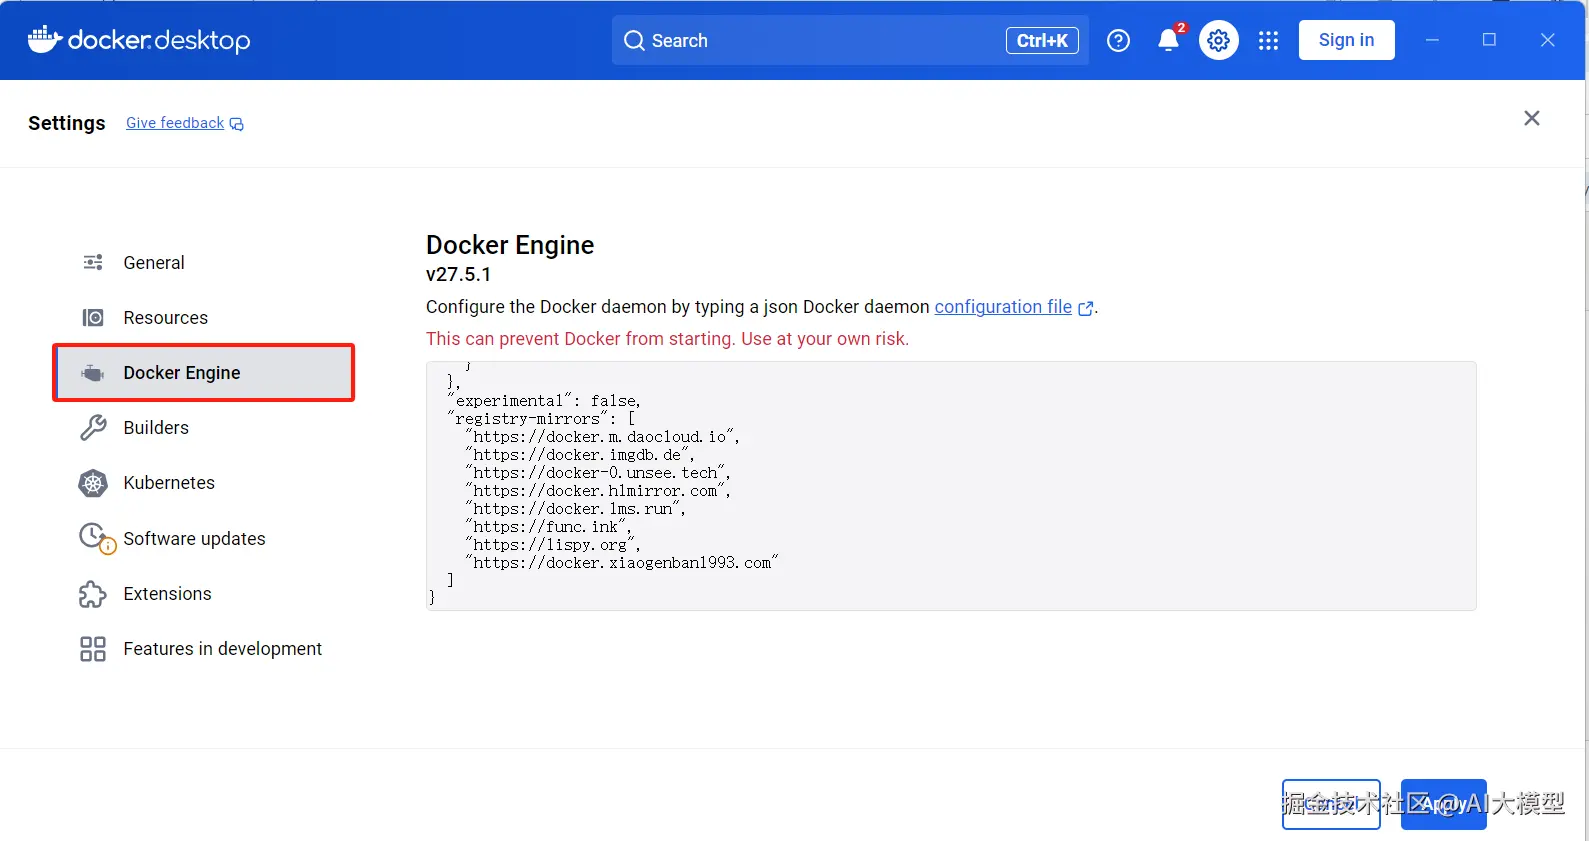The width and height of the screenshot is (1589, 841).
Task: Minimize the Docker Desktop window
Action: [x=1432, y=40]
